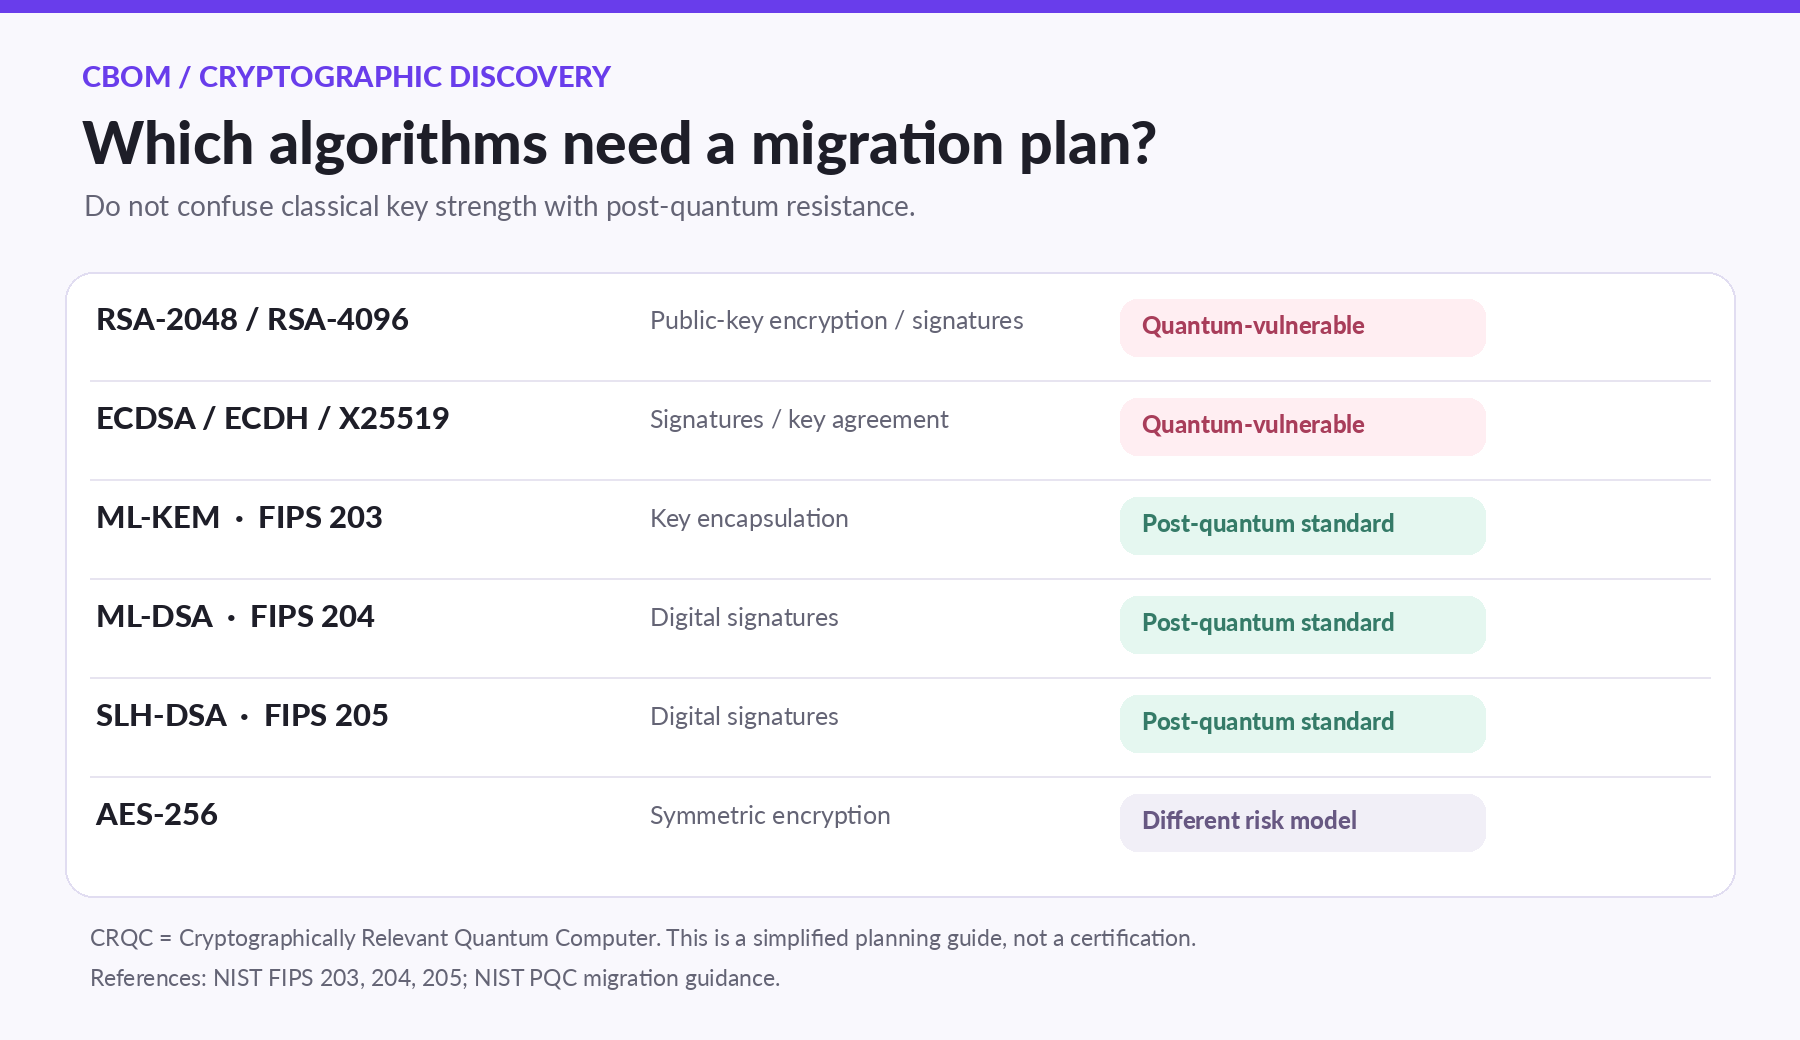Click the Quantum-vulnerable badge in the ECDSA row
This screenshot has width=1800, height=1040.
click(x=1302, y=427)
